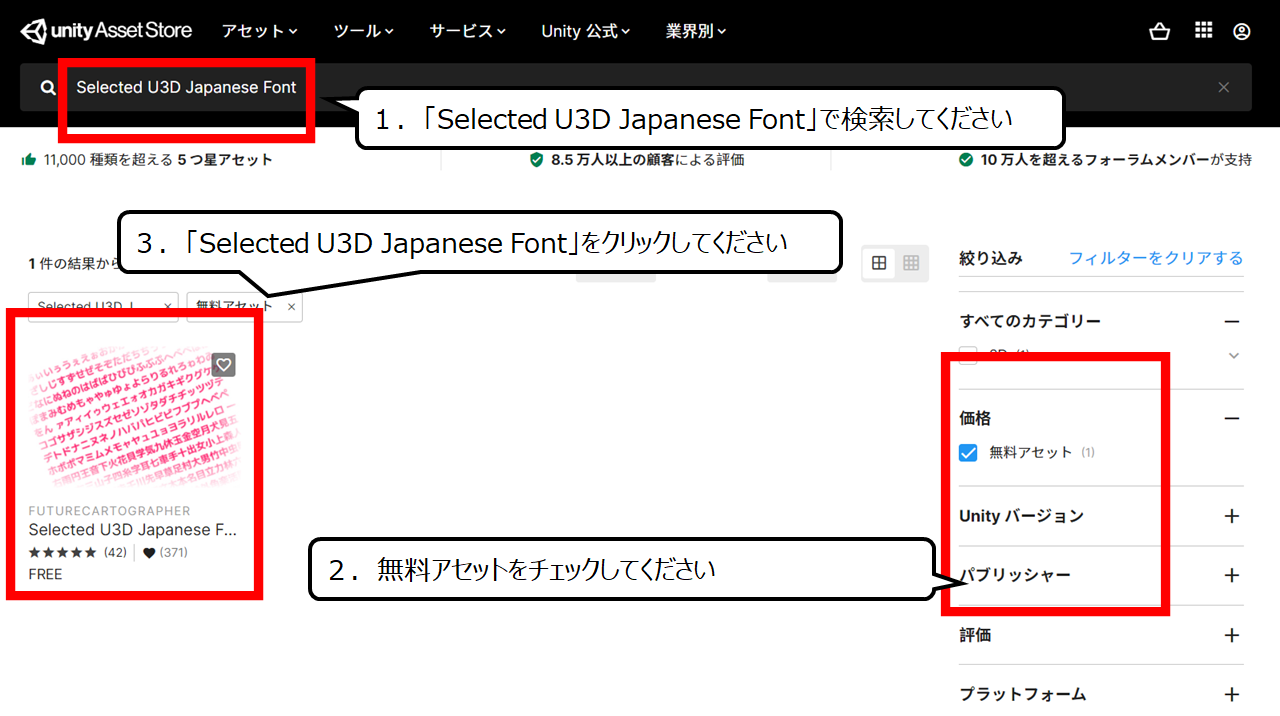The width and height of the screenshot is (1280, 716).
Task: Uncheck the 無料アセット checkbox
Action: (x=968, y=452)
